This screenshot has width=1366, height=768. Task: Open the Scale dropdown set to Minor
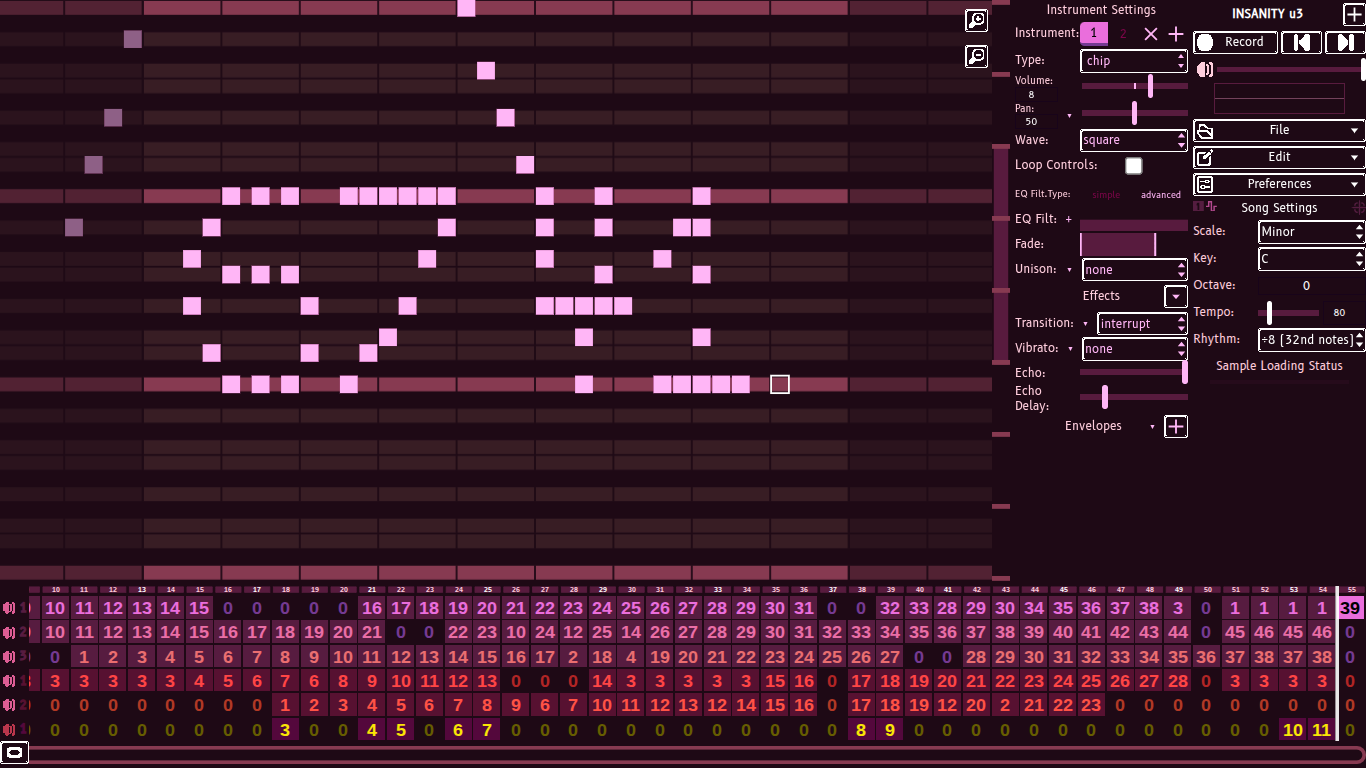(x=1309, y=232)
